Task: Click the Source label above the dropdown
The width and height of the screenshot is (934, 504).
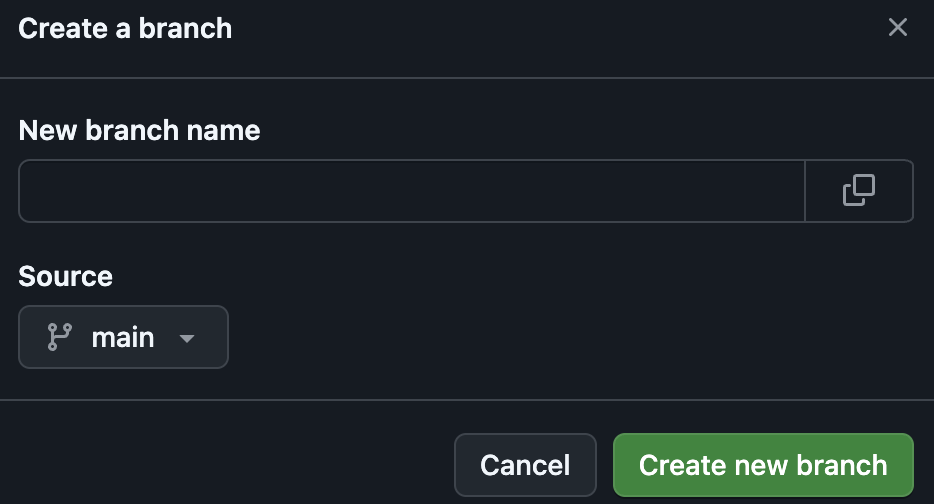Action: tap(65, 276)
